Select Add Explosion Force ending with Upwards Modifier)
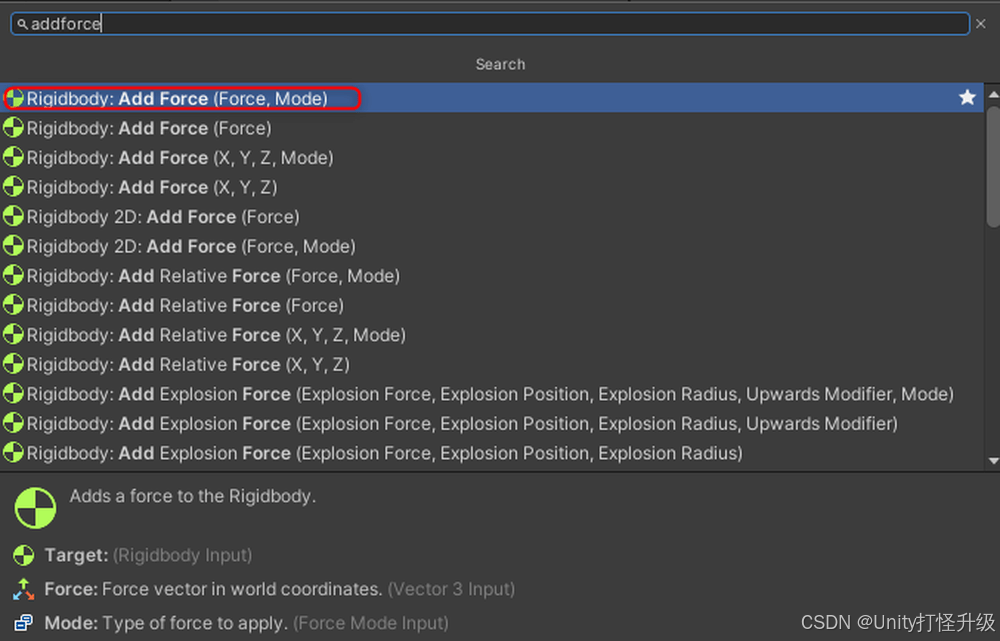Screen dimensions: 1000x641 pyautogui.click(x=491, y=424)
